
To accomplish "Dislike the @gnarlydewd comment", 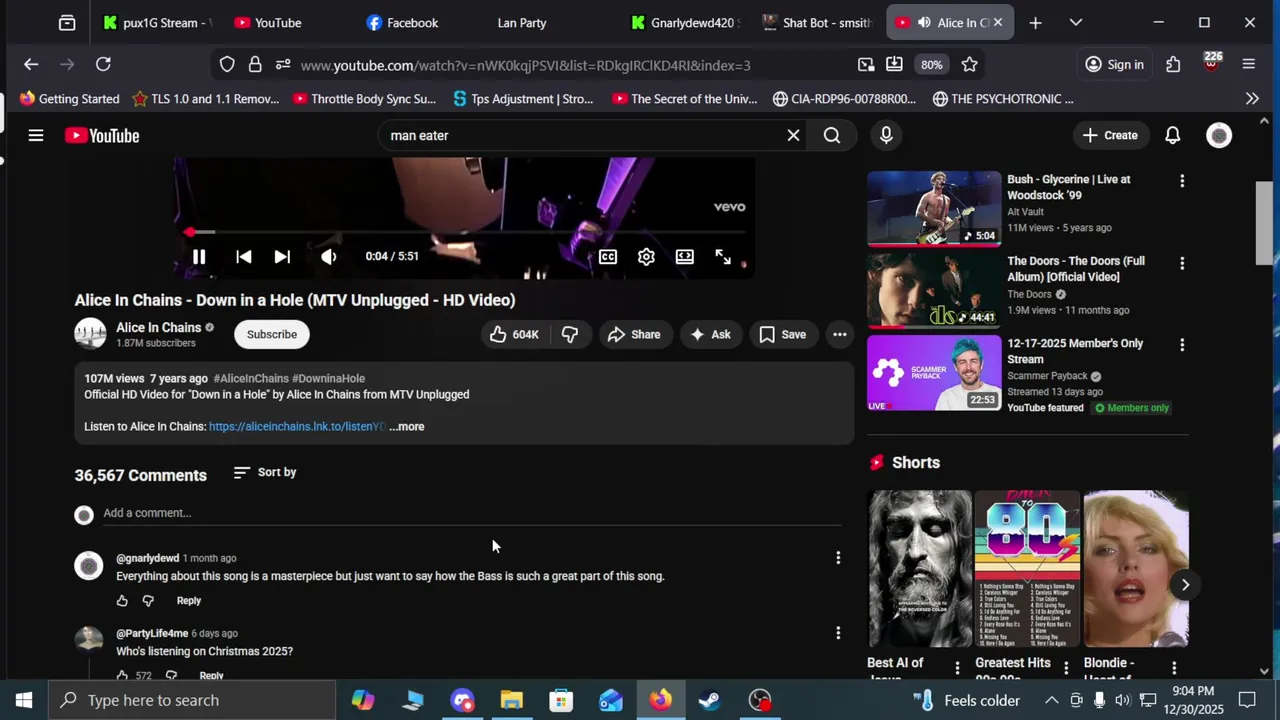I will tap(148, 601).
